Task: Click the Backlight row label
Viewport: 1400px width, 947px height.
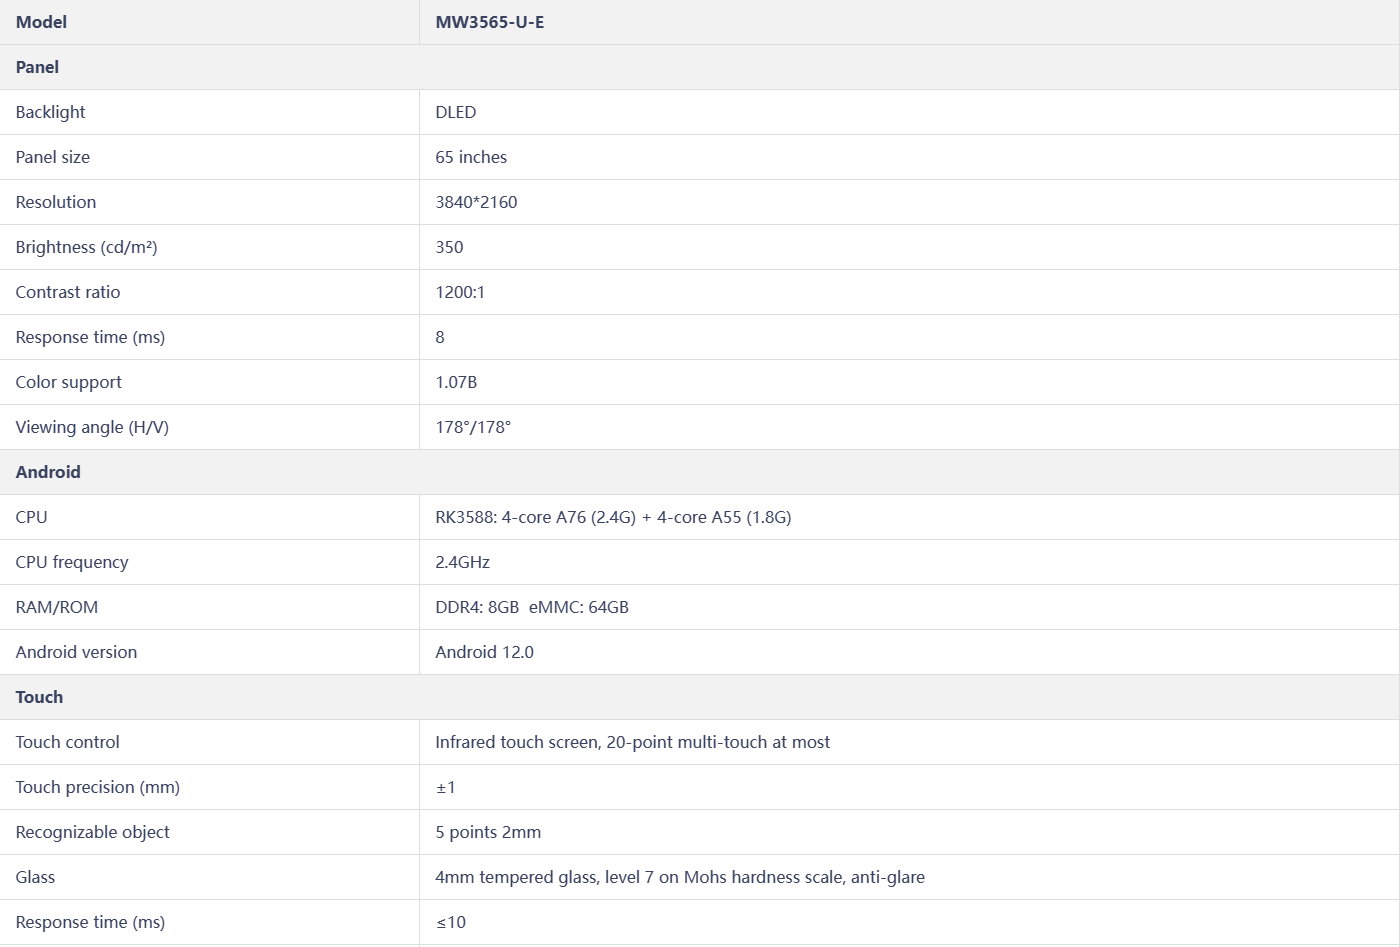Action: point(50,112)
